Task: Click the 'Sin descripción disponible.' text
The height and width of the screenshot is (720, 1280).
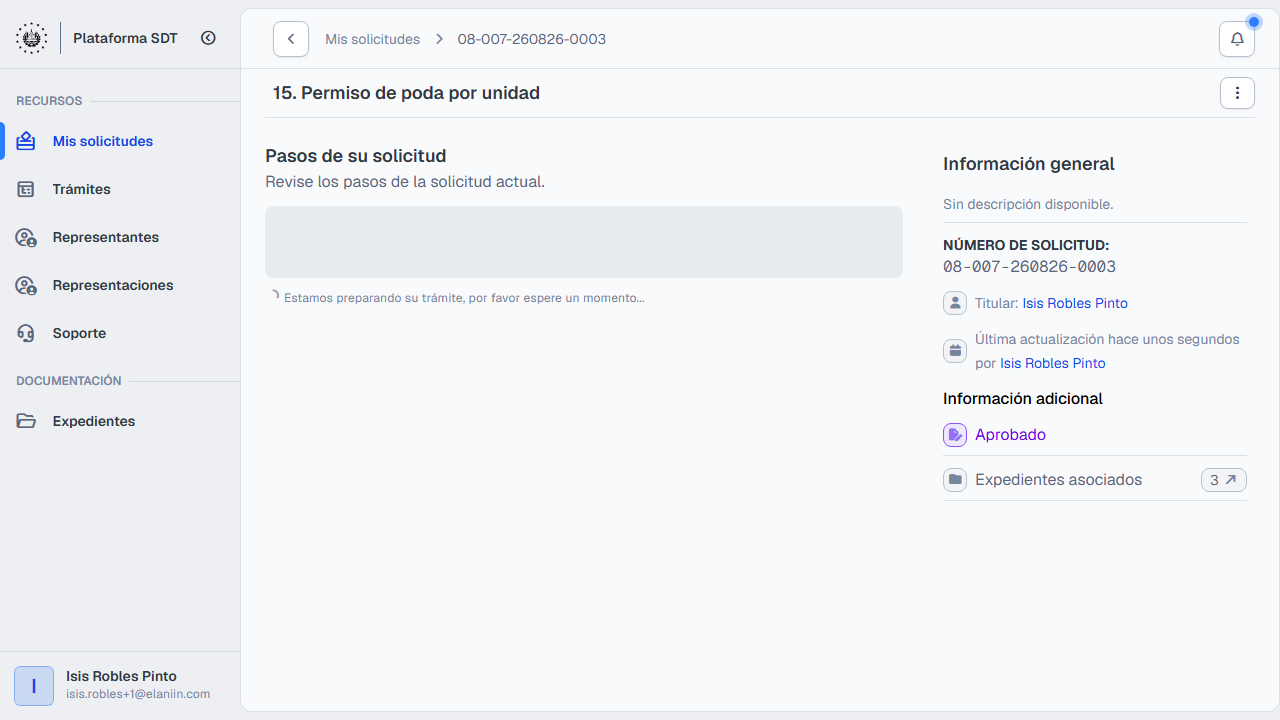Action: [1028, 204]
